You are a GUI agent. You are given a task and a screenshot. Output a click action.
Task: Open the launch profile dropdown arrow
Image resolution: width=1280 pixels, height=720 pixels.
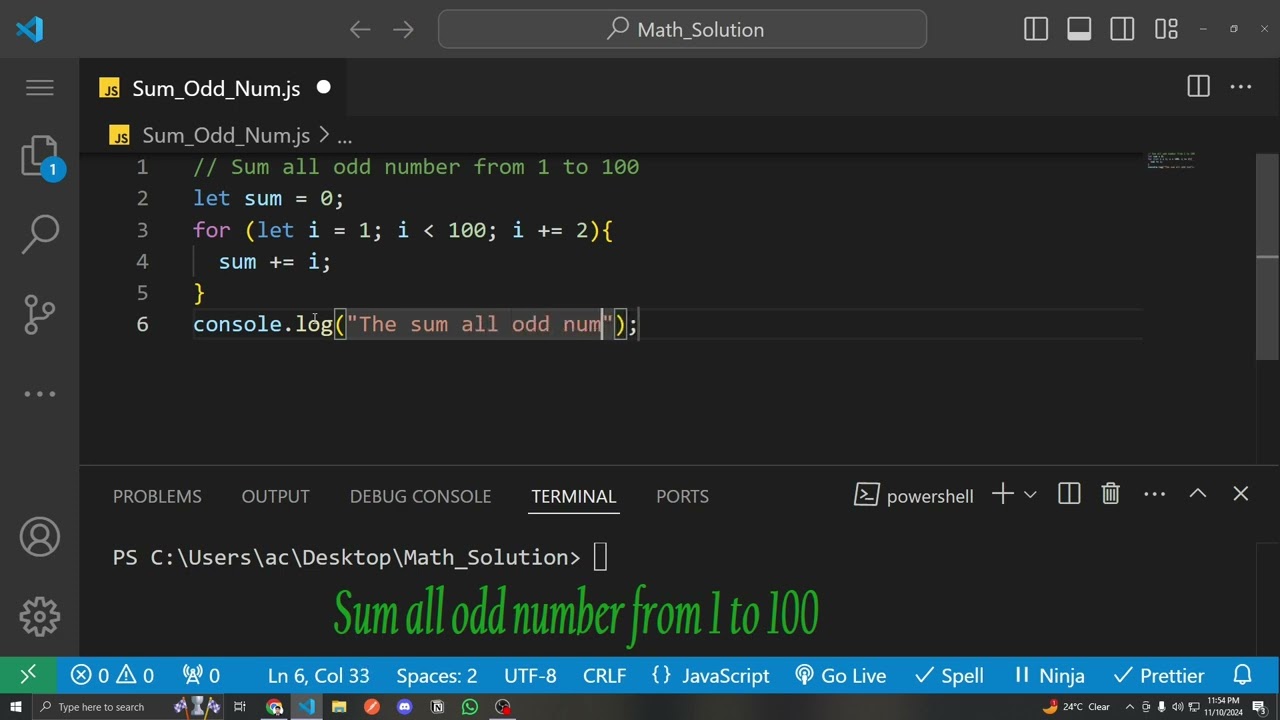tap(1030, 494)
